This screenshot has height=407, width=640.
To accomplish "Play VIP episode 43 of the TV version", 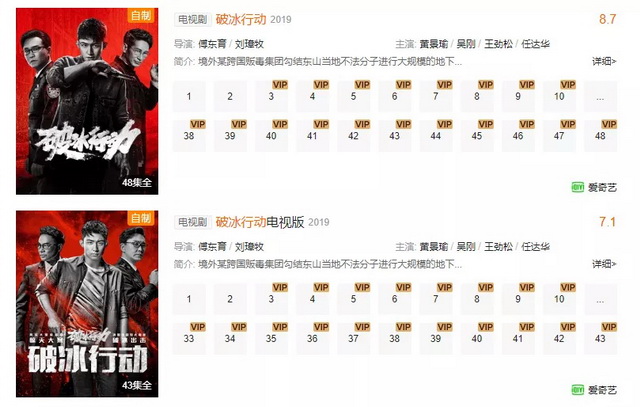I will (600, 338).
